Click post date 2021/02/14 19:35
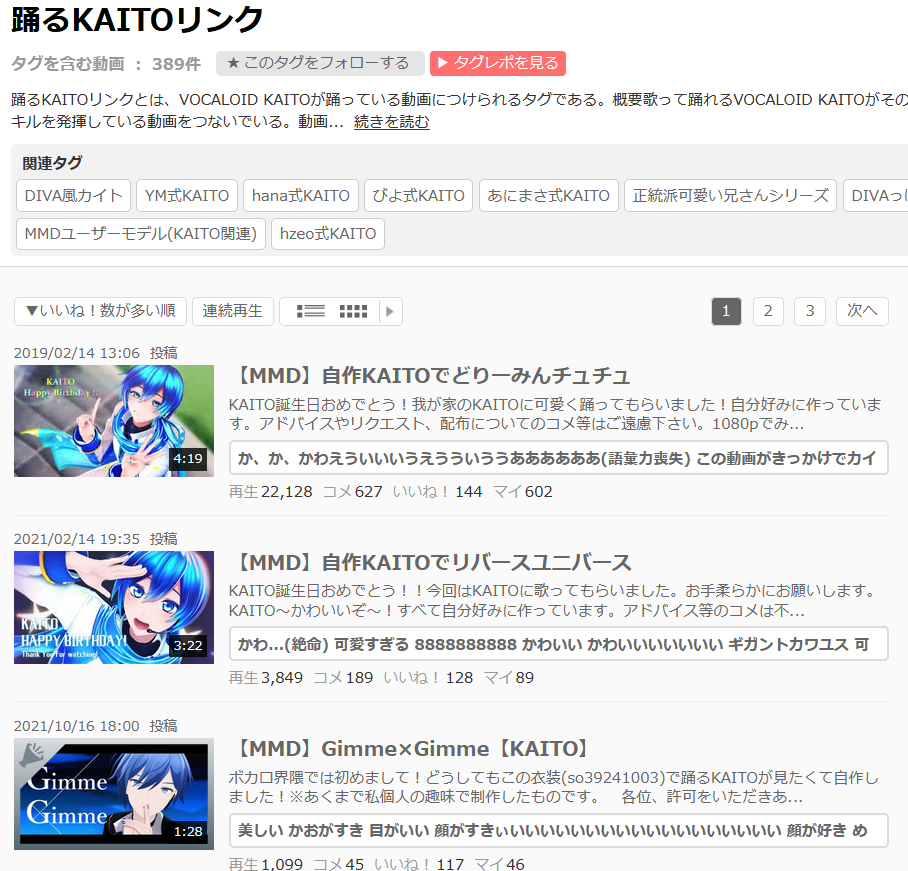The width and height of the screenshot is (908, 871). pyautogui.click(x=77, y=539)
